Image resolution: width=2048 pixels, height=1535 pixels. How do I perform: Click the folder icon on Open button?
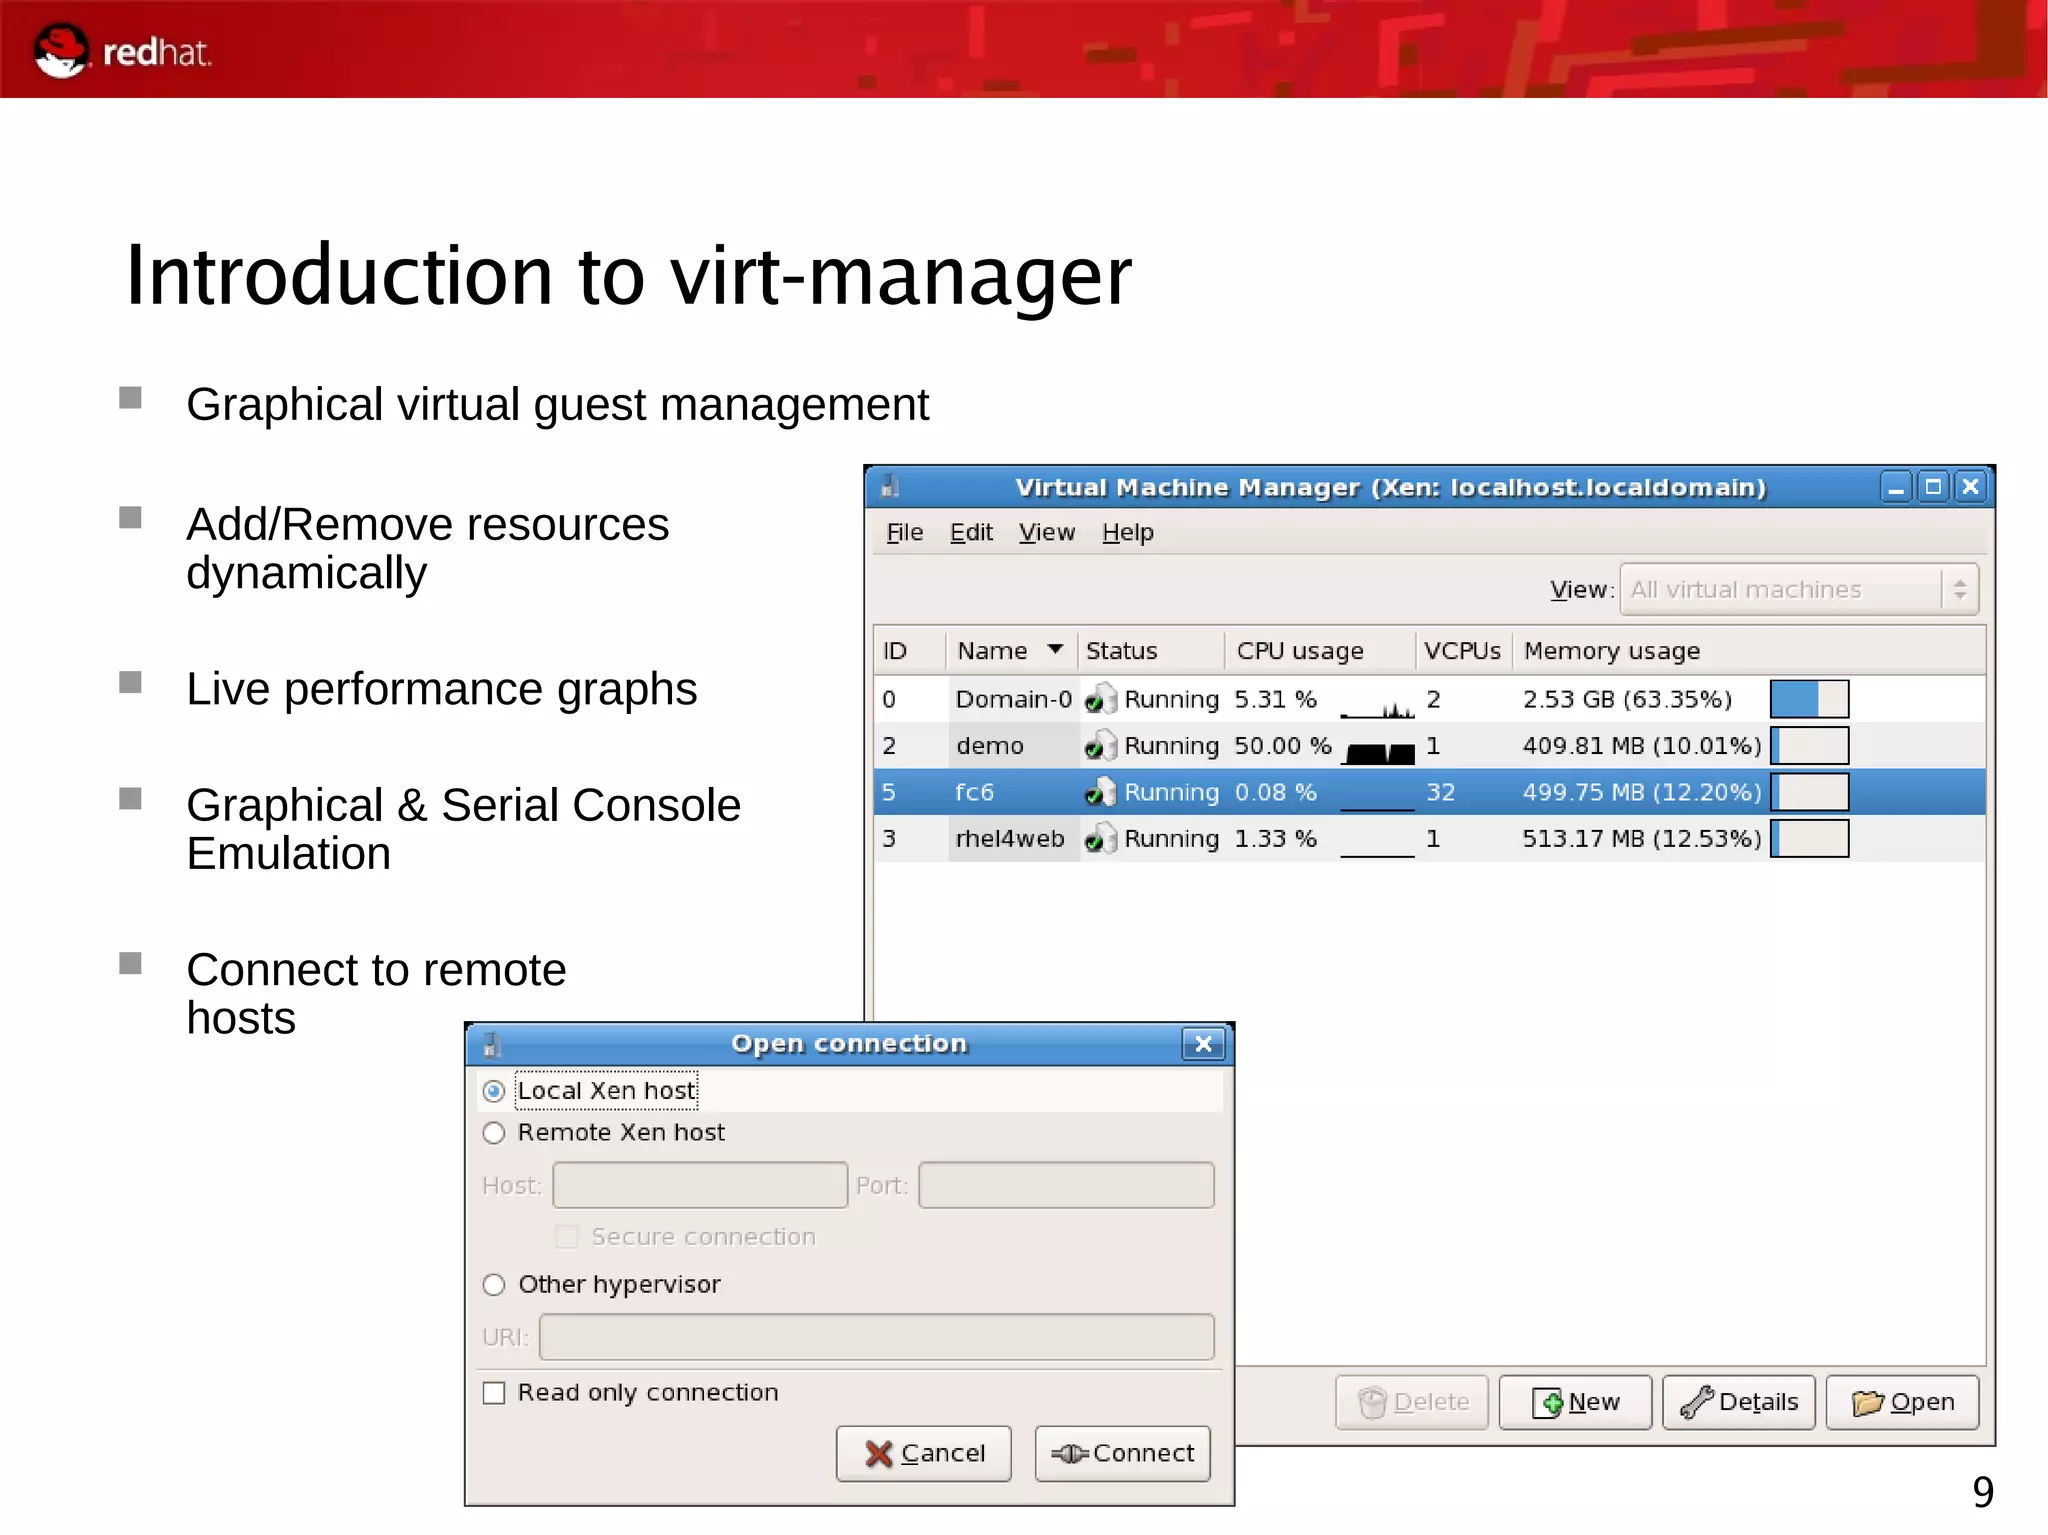pyautogui.click(x=1868, y=1403)
